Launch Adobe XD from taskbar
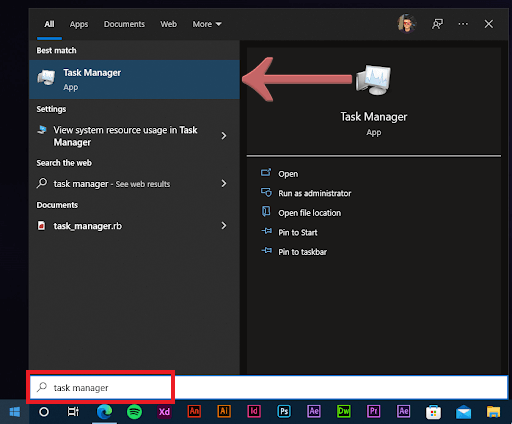The width and height of the screenshot is (512, 424). click(164, 412)
